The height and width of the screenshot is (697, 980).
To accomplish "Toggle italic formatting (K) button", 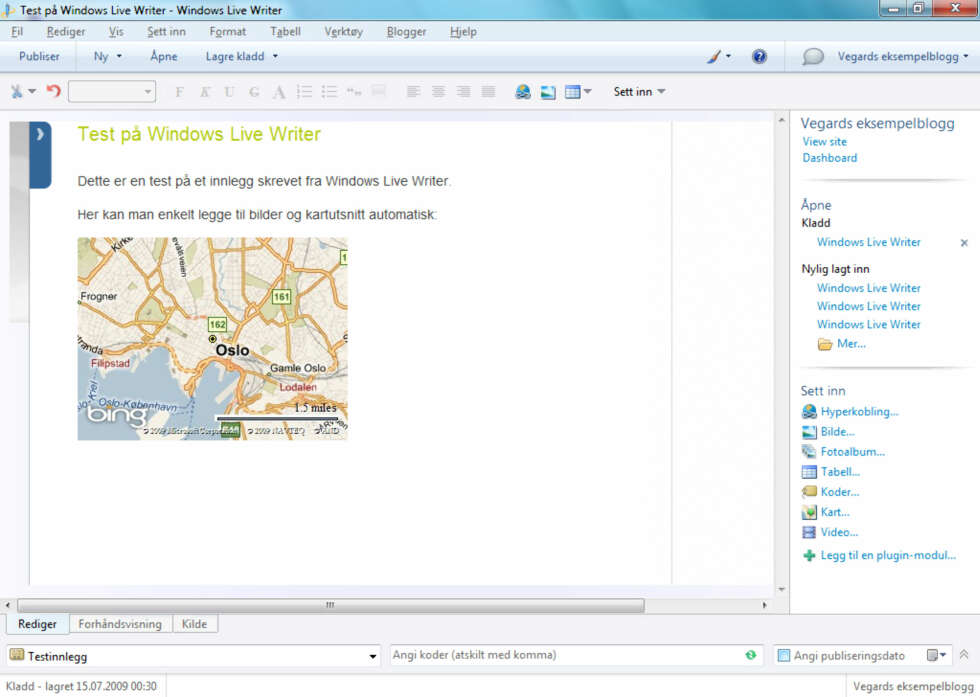I will pos(204,92).
